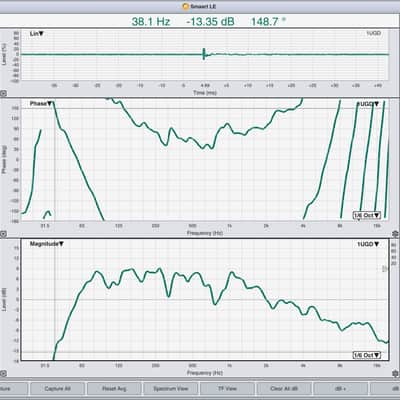Open Magnitude pane settings gear icon
This screenshot has height=400, width=400.
pos(396,374)
